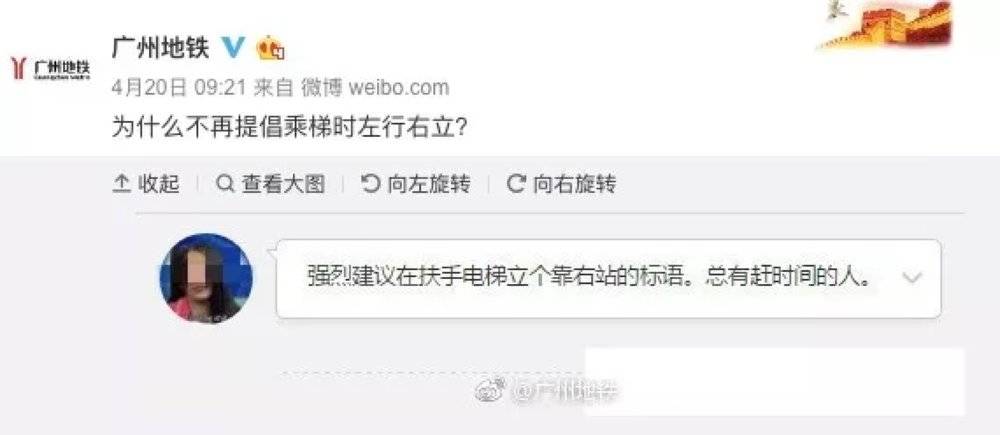This screenshot has height=435, width=1000.
Task: Click the upward arrow icon beside 收起
Action: point(121,184)
